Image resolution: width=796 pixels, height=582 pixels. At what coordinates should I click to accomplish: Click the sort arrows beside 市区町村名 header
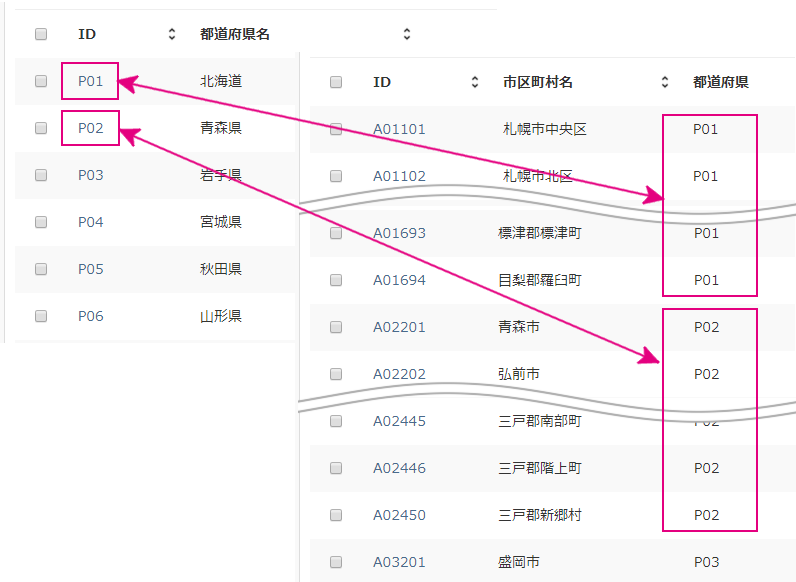click(x=665, y=82)
